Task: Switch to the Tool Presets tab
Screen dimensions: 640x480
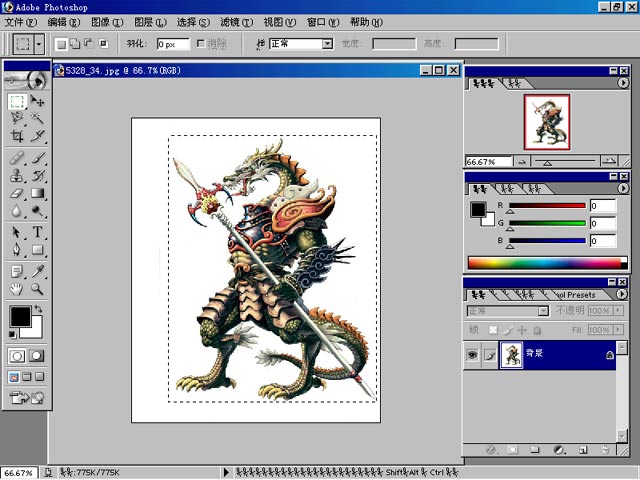Action: (x=576, y=295)
